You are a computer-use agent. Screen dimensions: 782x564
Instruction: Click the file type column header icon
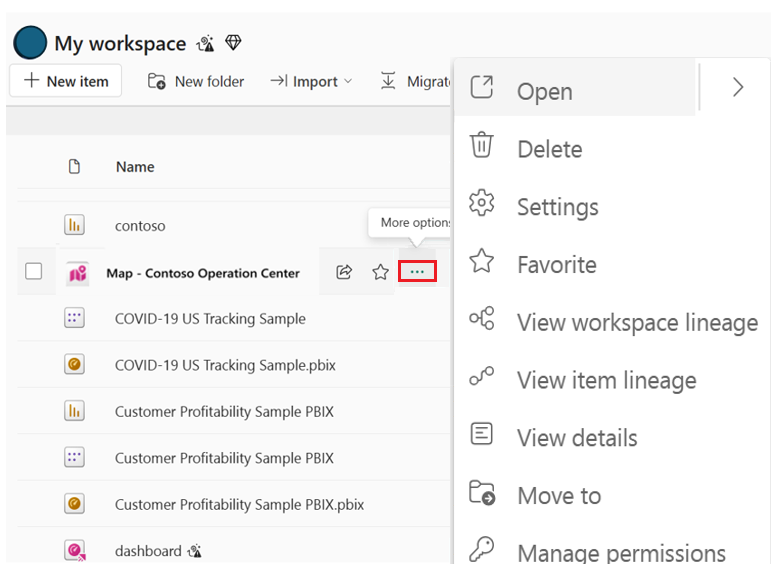pos(74,167)
